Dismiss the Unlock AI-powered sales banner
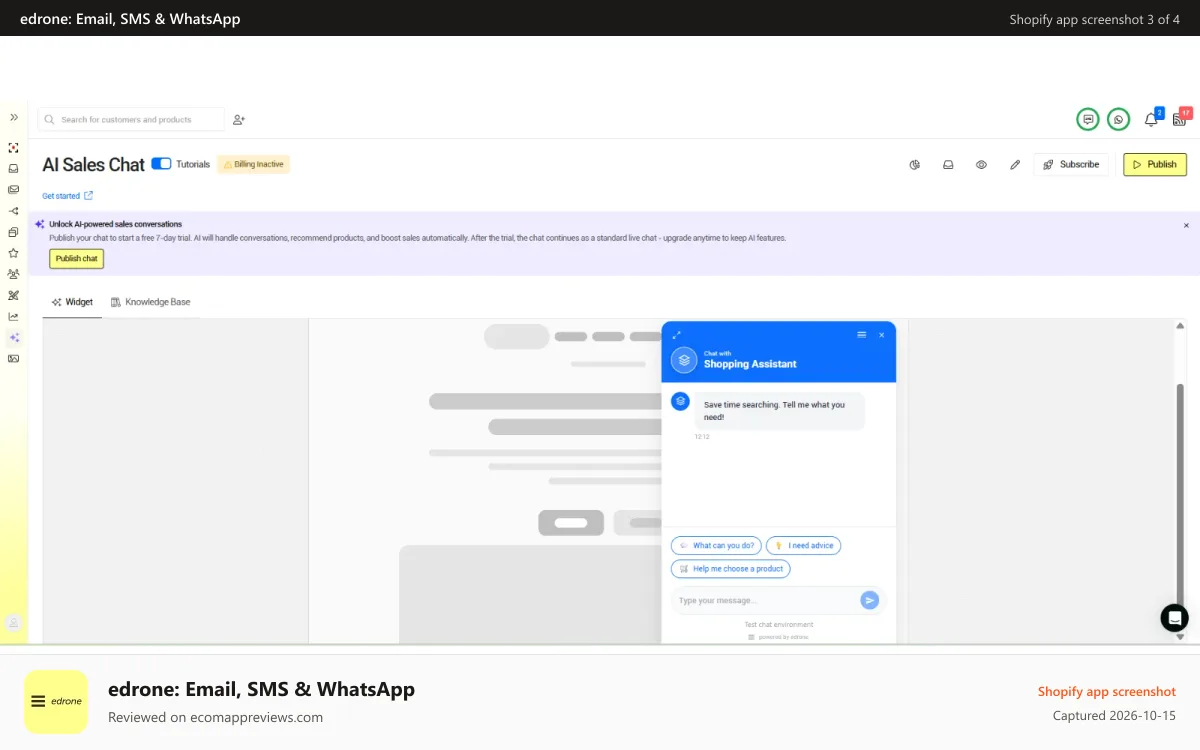 1186,226
